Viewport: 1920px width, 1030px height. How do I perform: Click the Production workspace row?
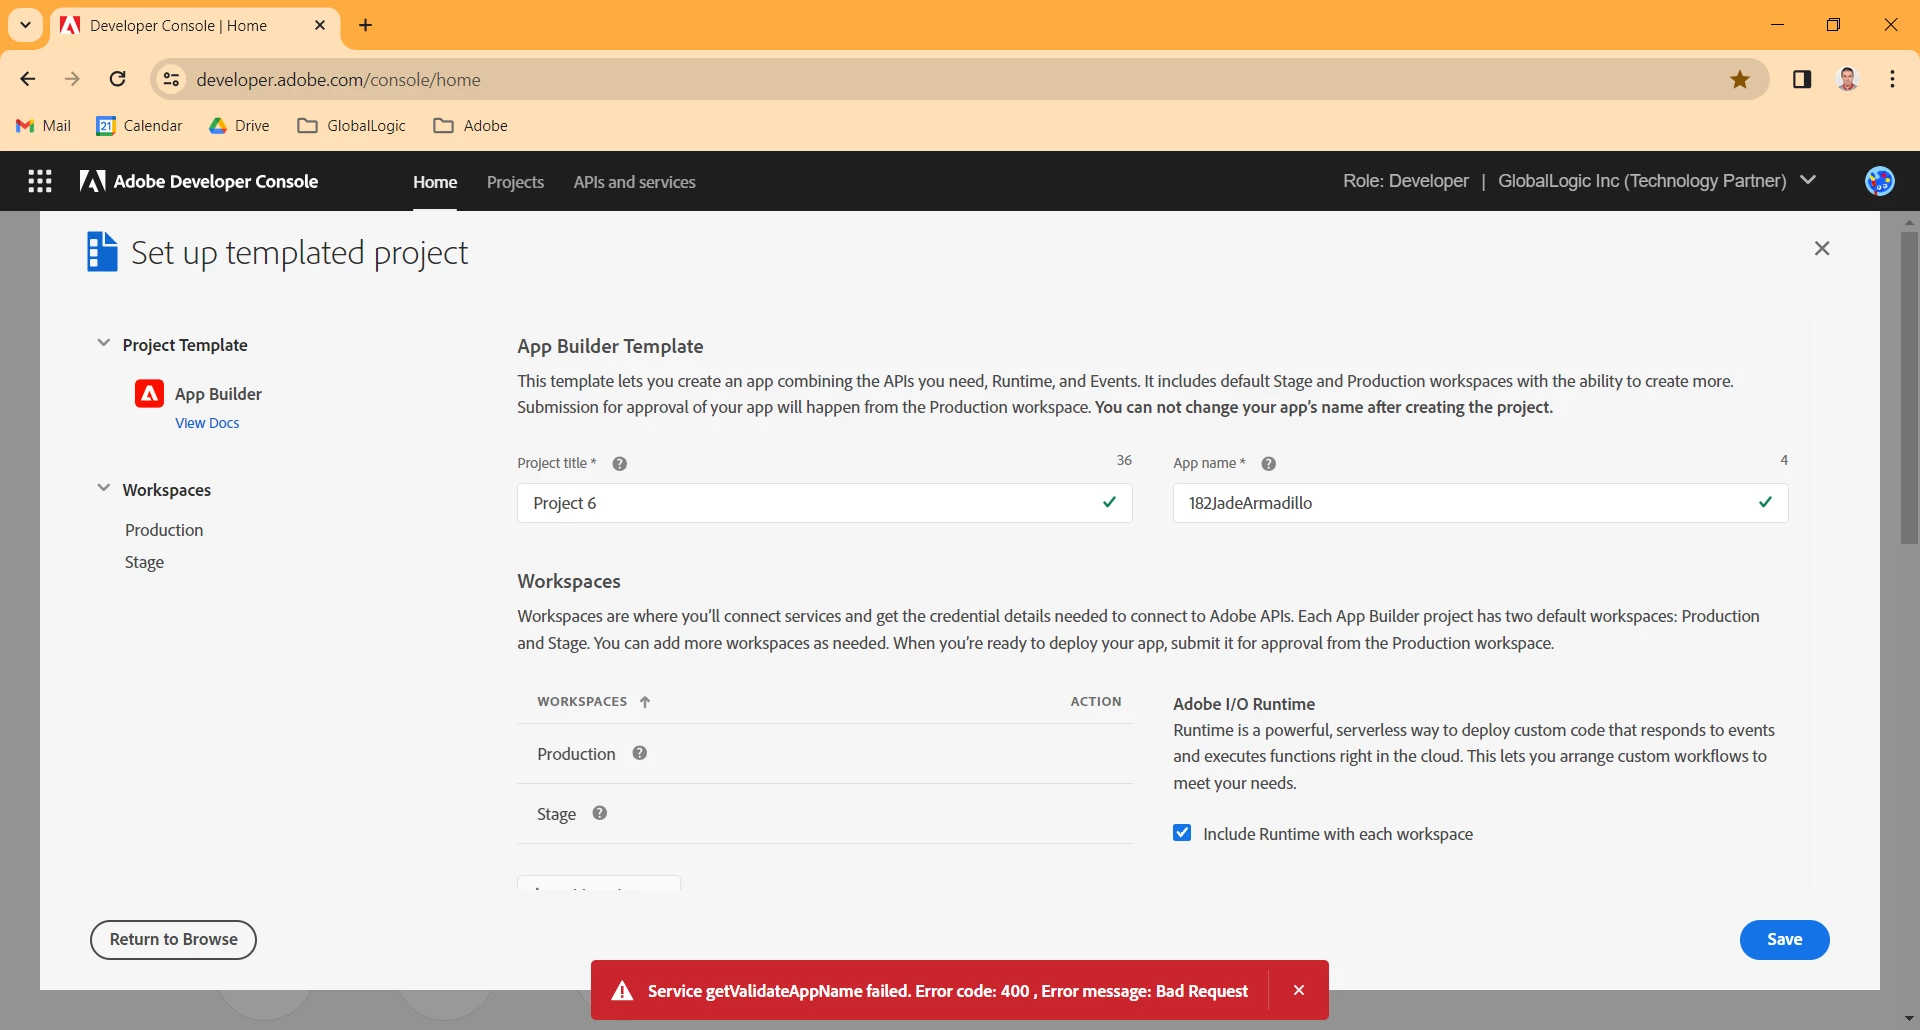[x=824, y=754]
